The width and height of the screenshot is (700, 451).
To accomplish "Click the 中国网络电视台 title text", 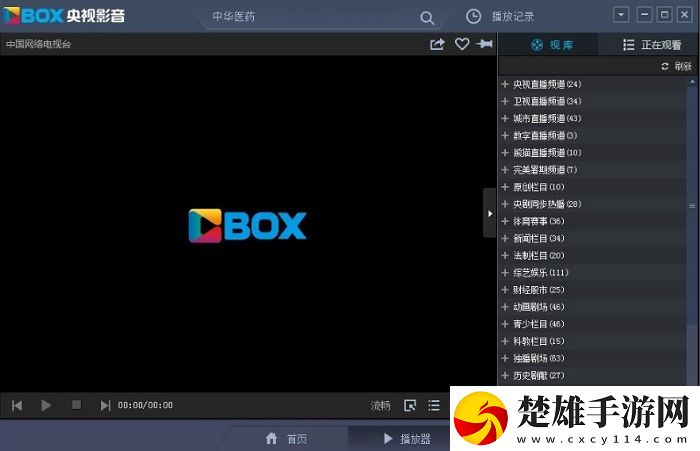I will pyautogui.click(x=38, y=44).
